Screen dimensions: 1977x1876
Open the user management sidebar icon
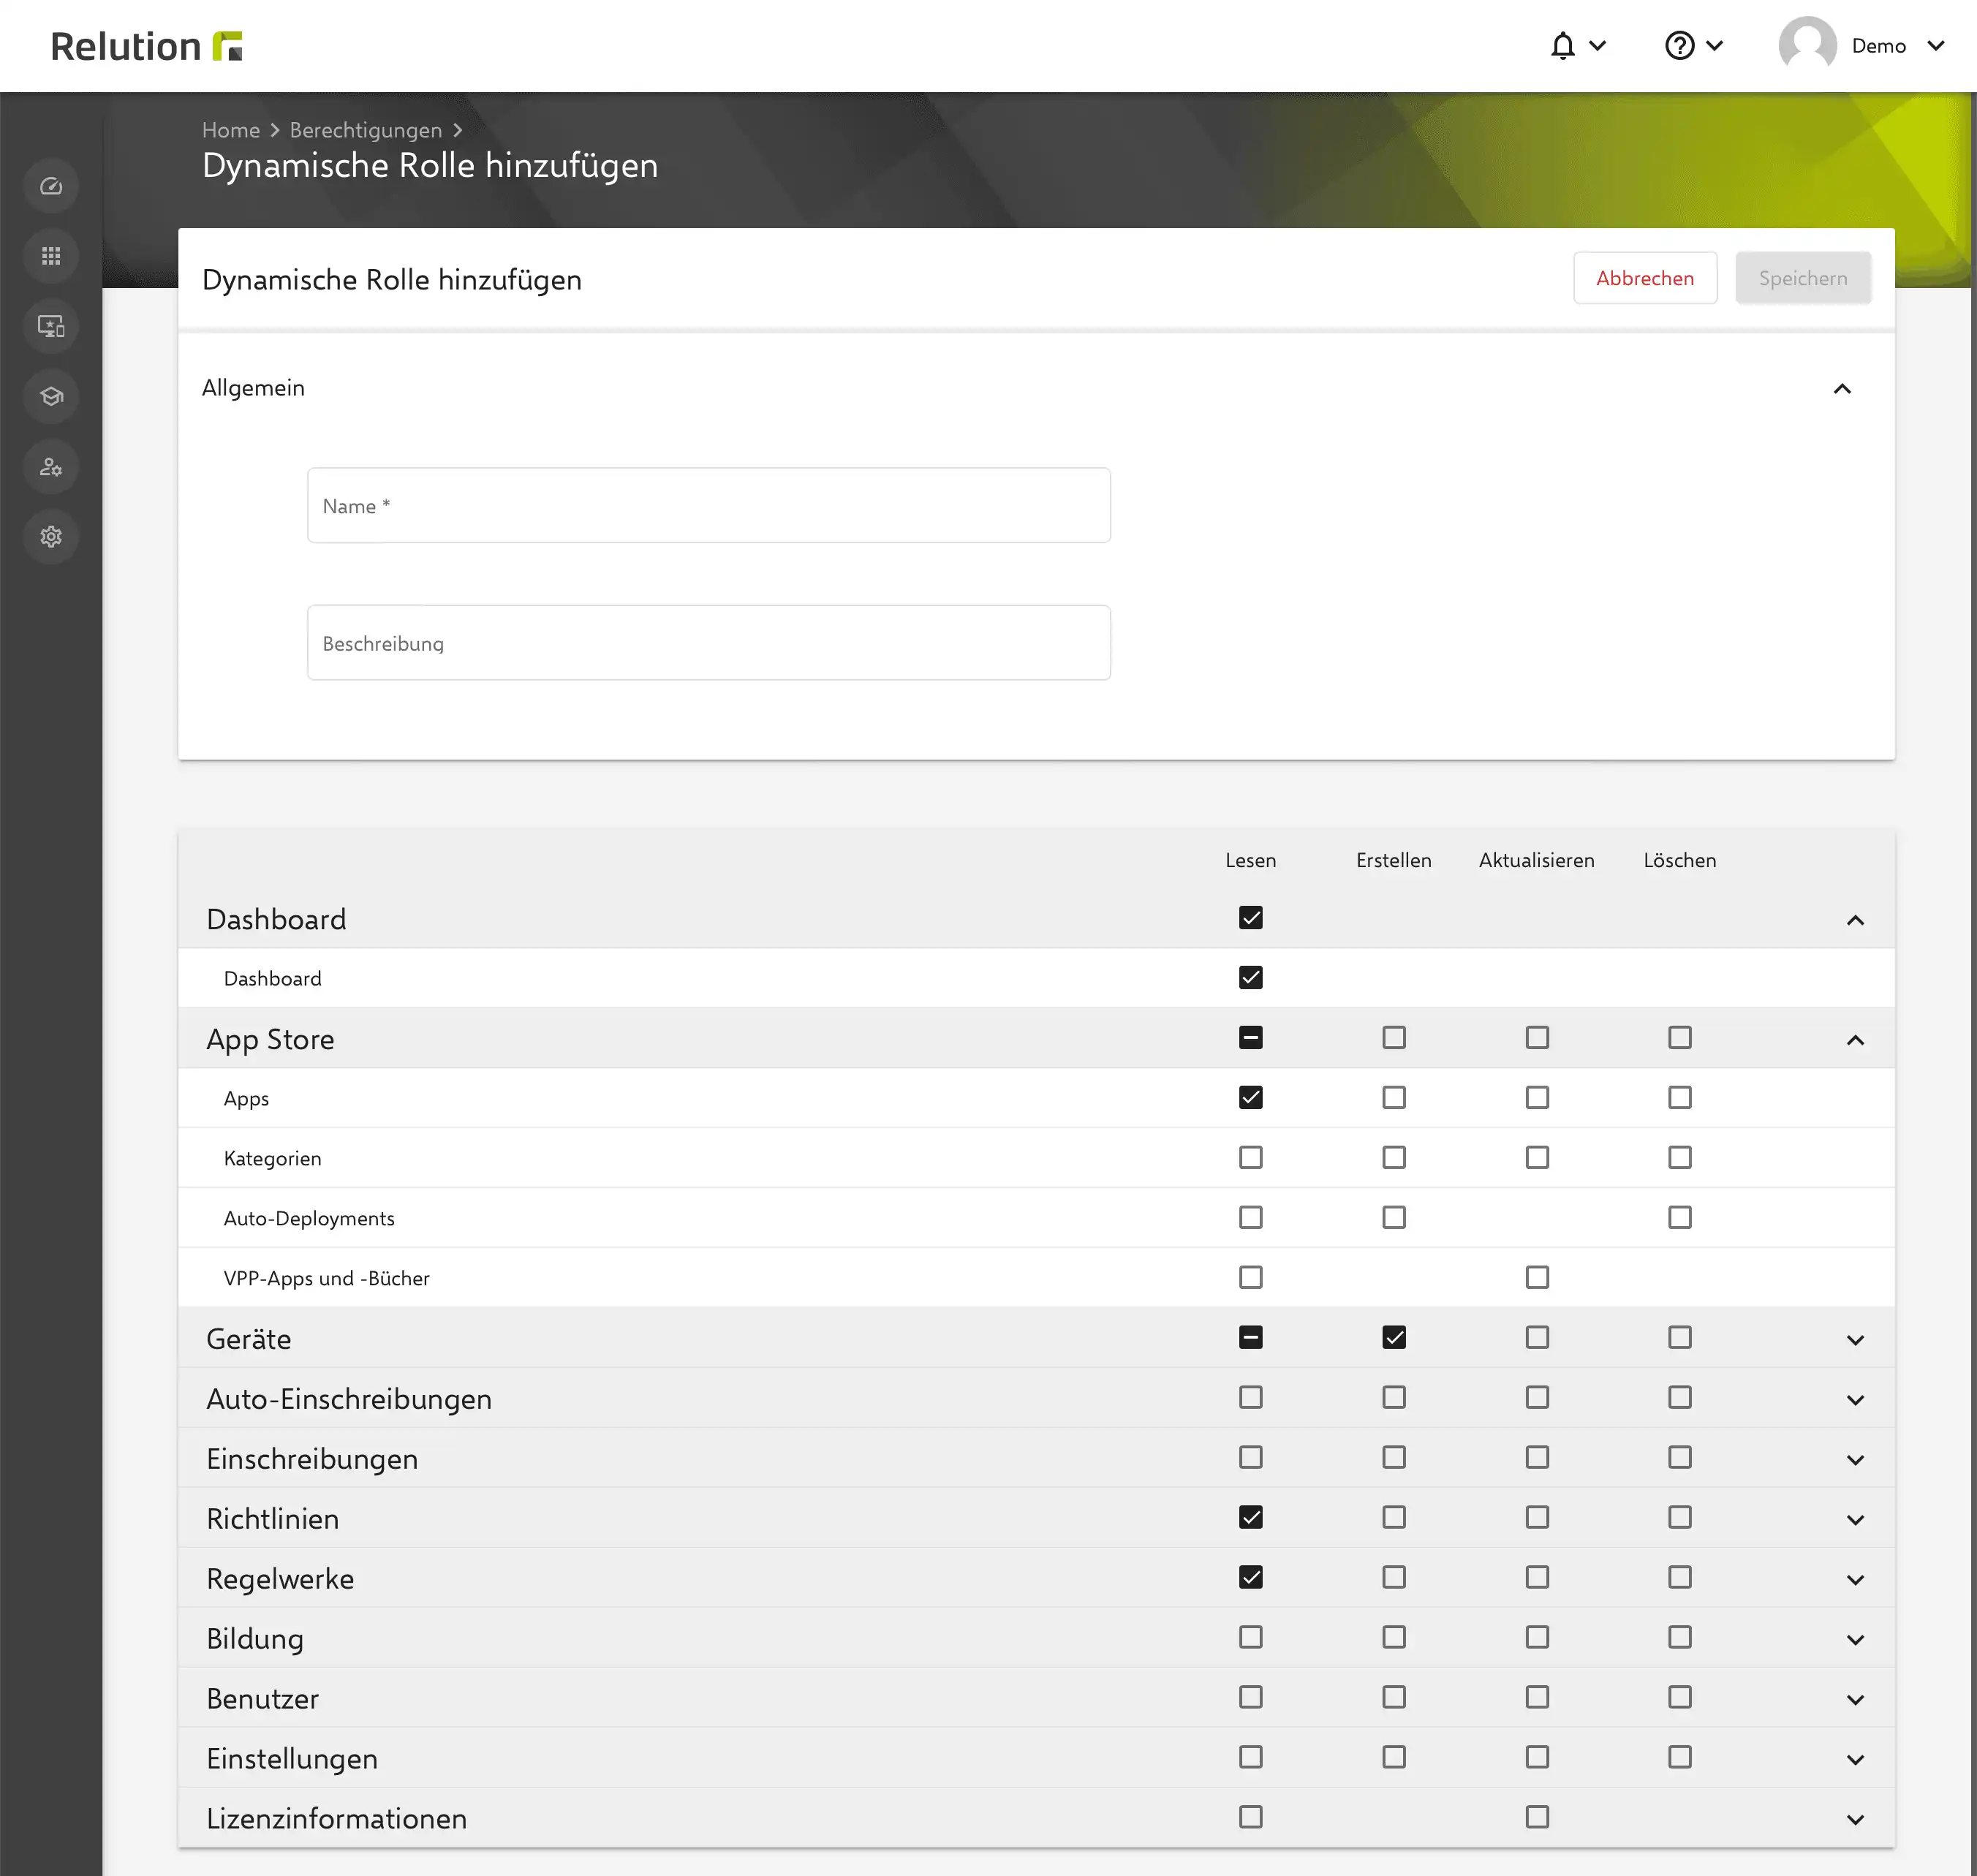click(x=51, y=467)
